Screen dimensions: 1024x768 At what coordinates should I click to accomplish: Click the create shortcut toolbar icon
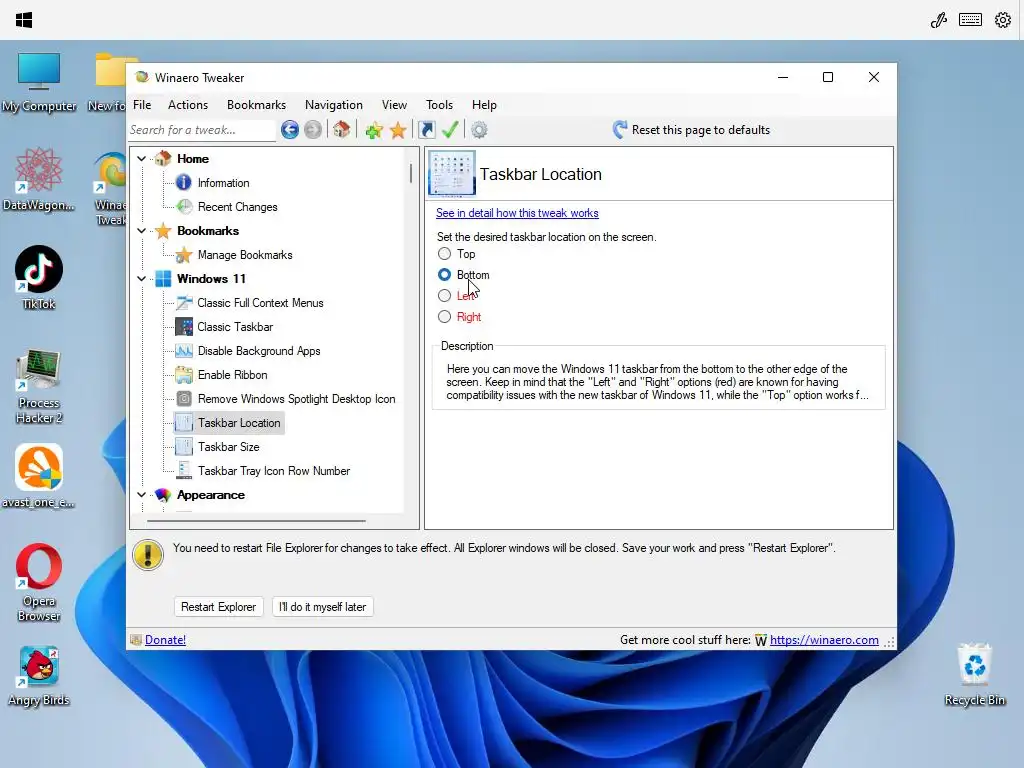point(426,130)
